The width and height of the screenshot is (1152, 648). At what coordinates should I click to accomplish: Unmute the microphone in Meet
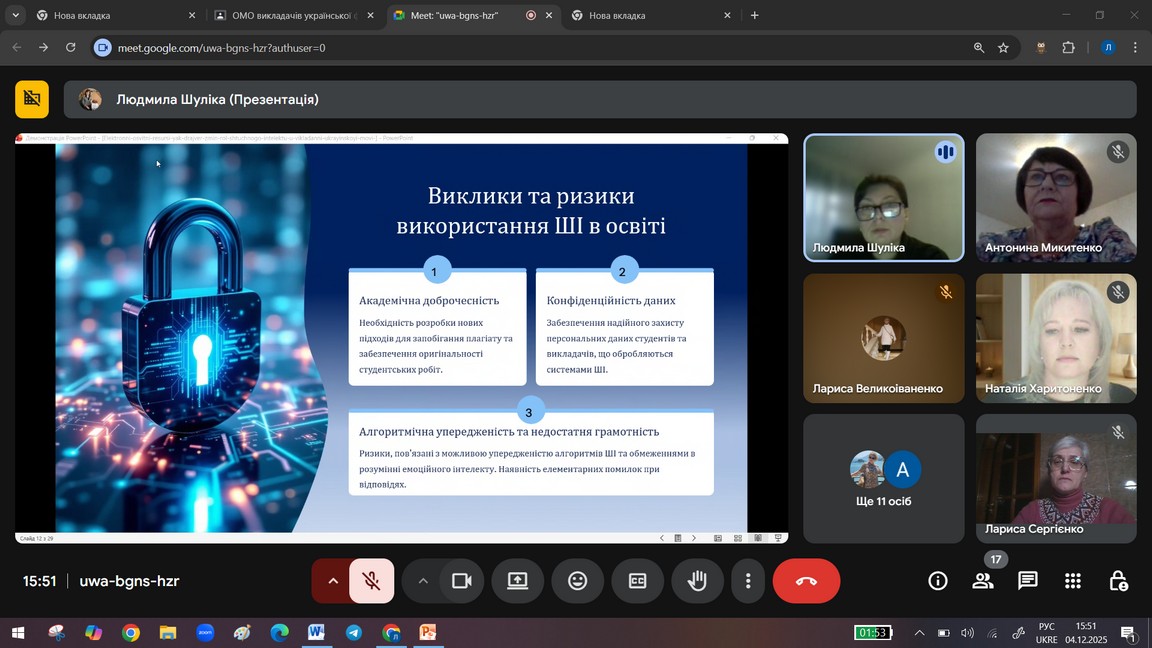(x=371, y=581)
